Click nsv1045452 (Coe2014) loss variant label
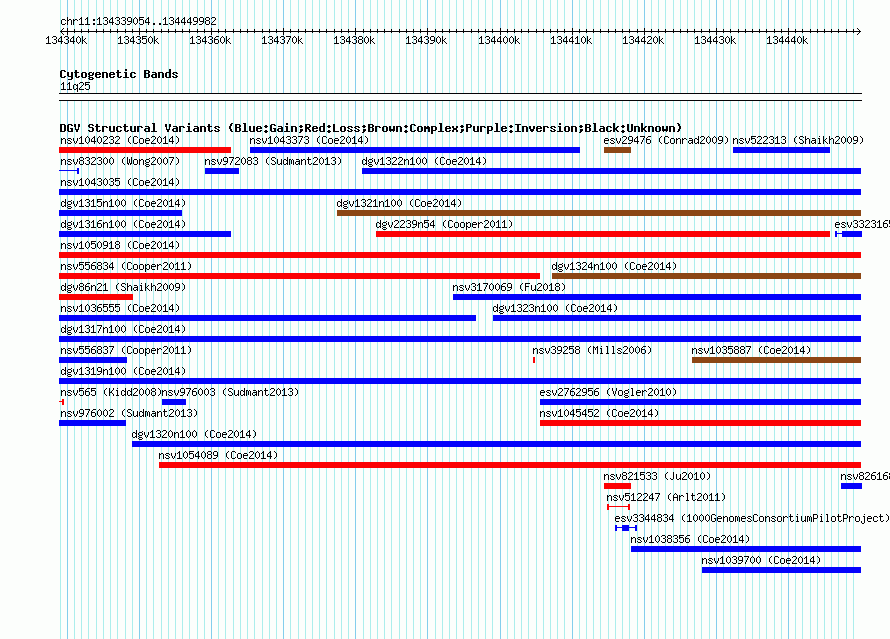Viewport: 890px width, 639px height. [599, 413]
